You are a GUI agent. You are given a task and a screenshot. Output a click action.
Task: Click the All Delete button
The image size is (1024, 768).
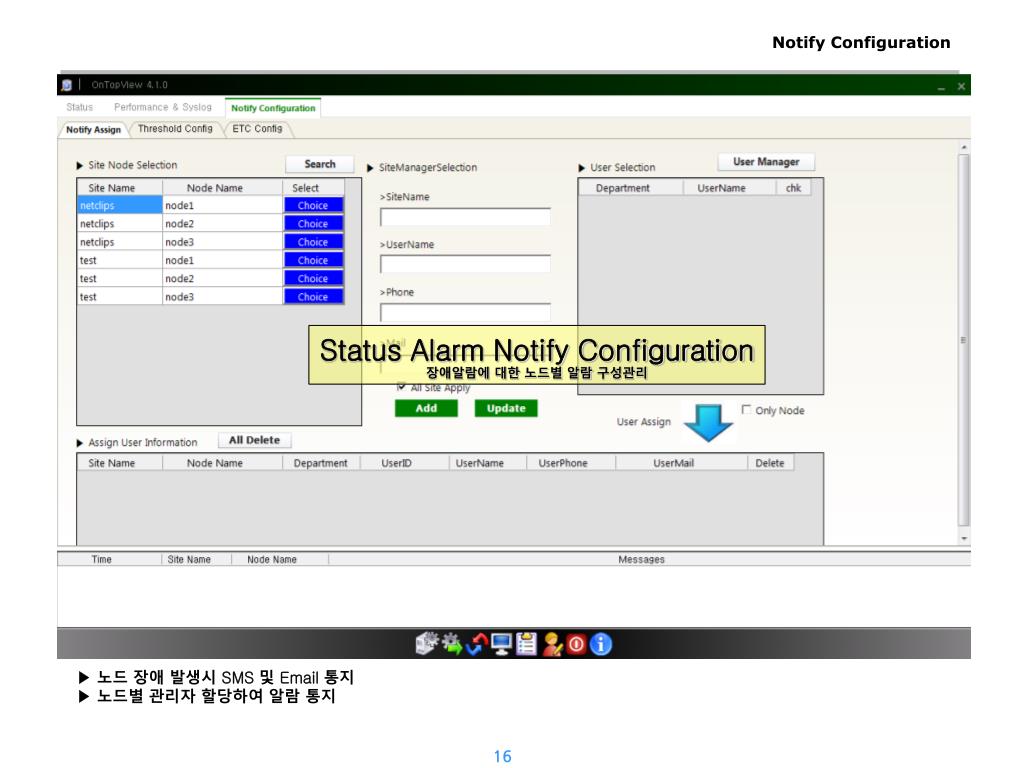coord(254,440)
